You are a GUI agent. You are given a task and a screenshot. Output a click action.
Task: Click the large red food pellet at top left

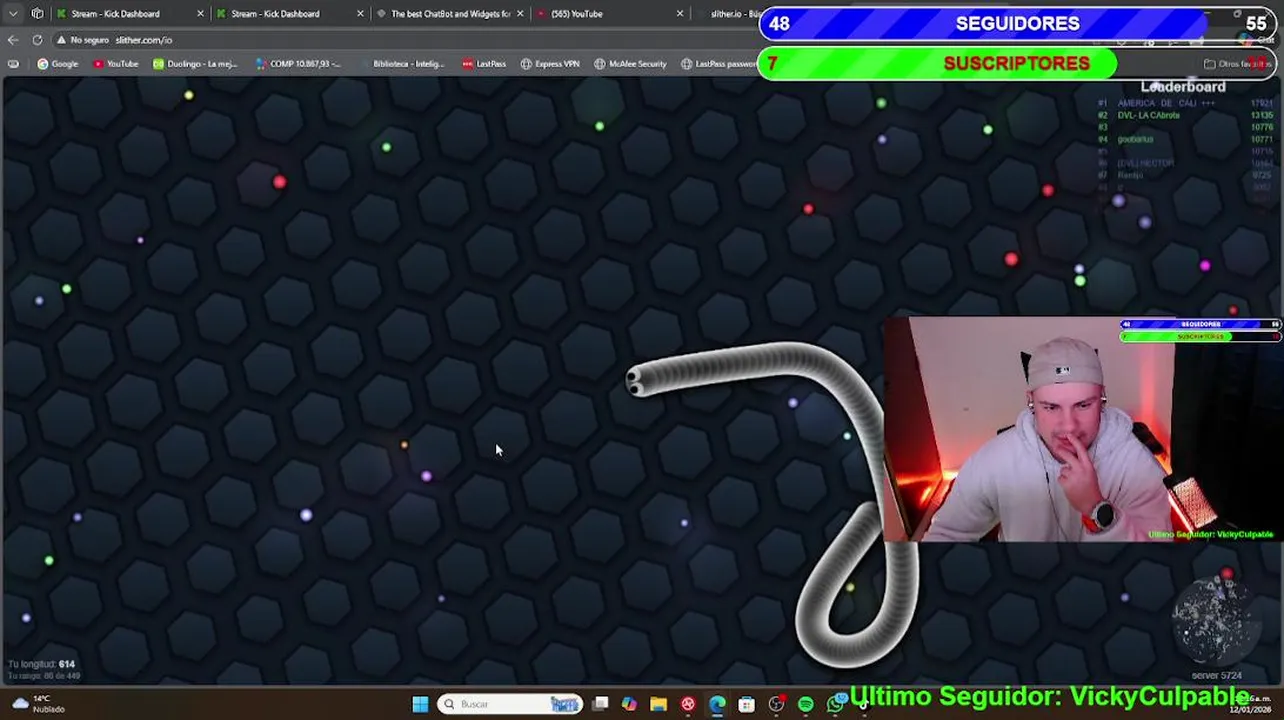(279, 182)
